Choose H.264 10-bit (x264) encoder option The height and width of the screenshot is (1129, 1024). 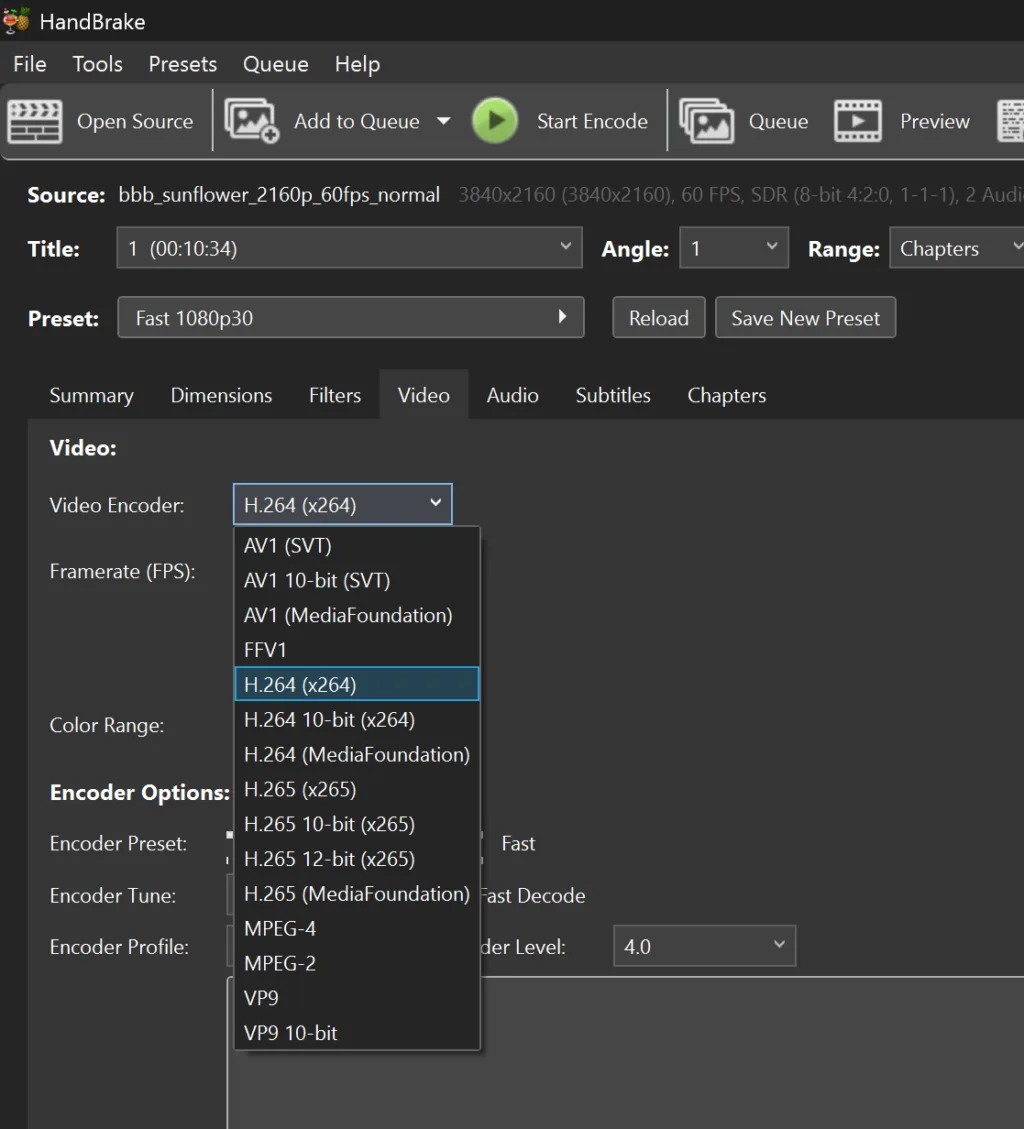click(357, 719)
